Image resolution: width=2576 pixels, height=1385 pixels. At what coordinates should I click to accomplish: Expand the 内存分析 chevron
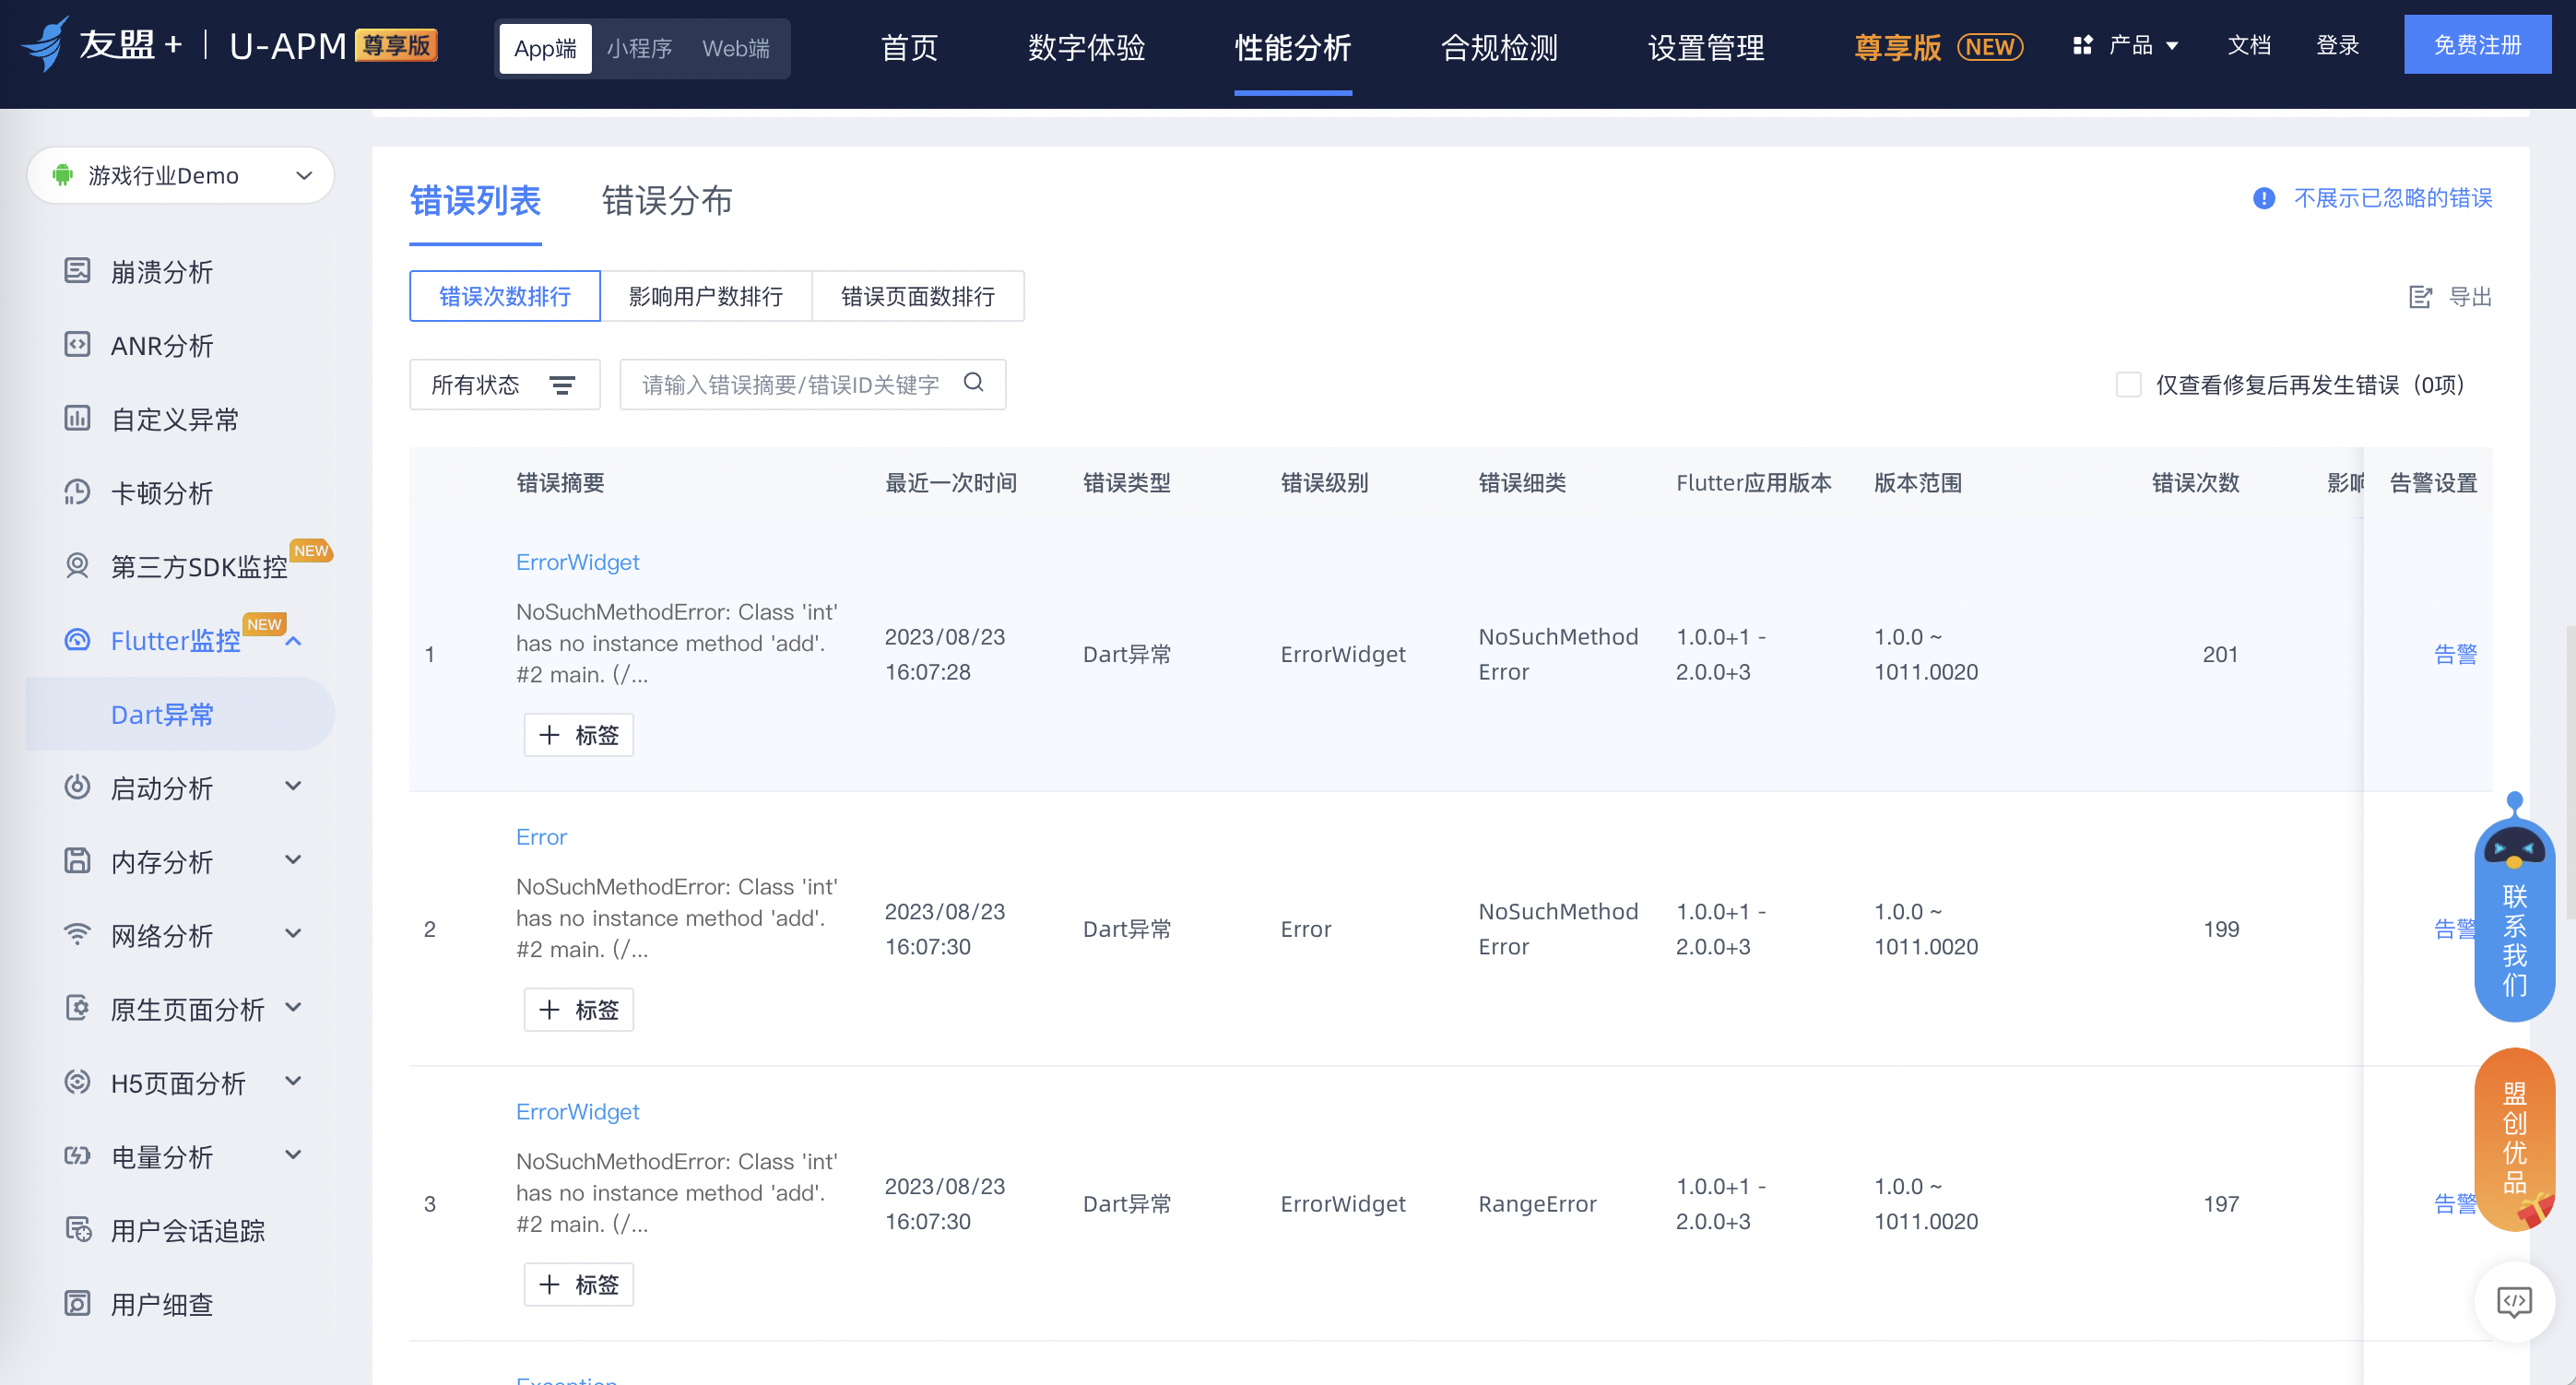(x=294, y=860)
